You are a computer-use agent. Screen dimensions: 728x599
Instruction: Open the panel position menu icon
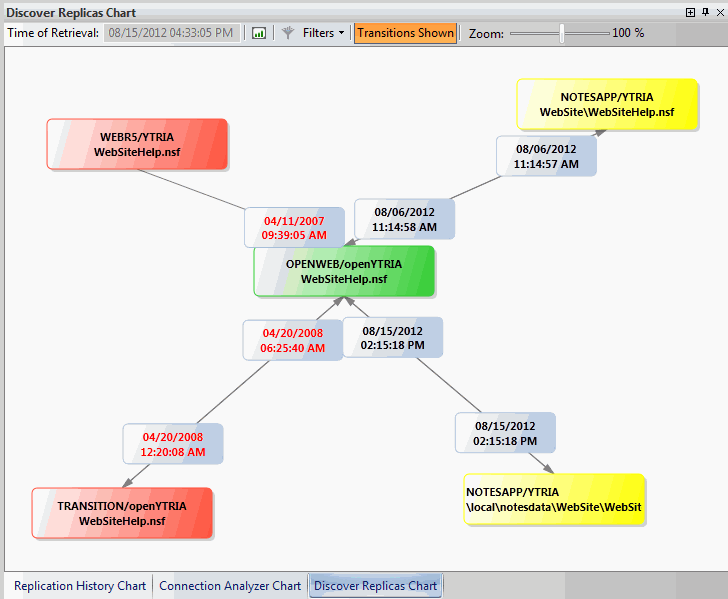[690, 12]
